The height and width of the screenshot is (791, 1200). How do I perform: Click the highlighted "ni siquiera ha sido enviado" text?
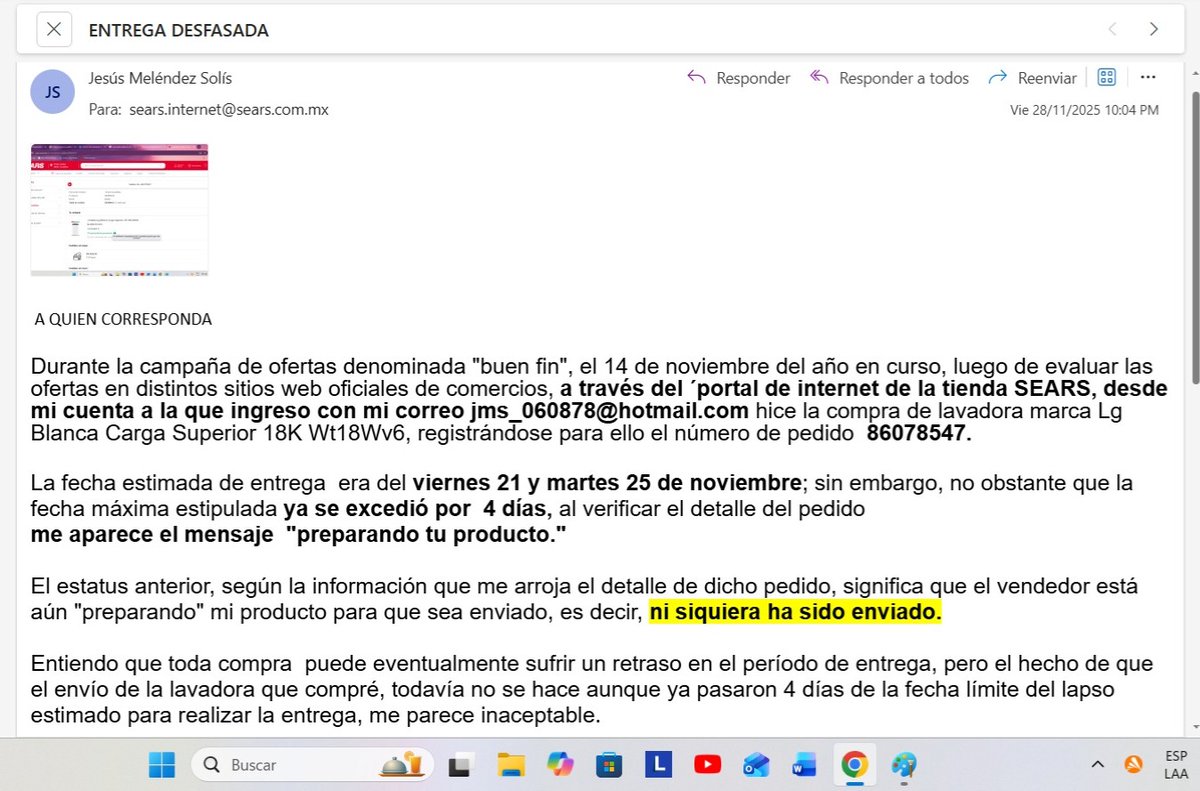pos(796,614)
